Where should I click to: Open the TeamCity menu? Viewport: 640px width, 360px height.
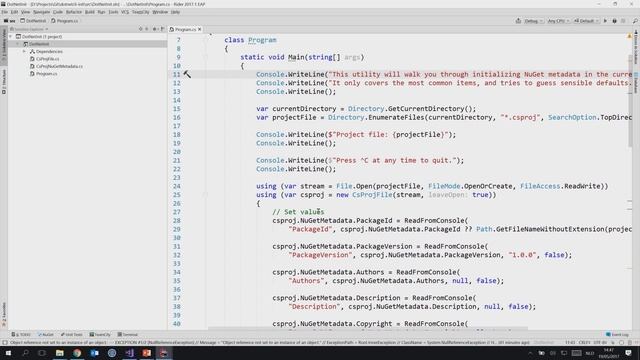pyautogui.click(x=140, y=12)
